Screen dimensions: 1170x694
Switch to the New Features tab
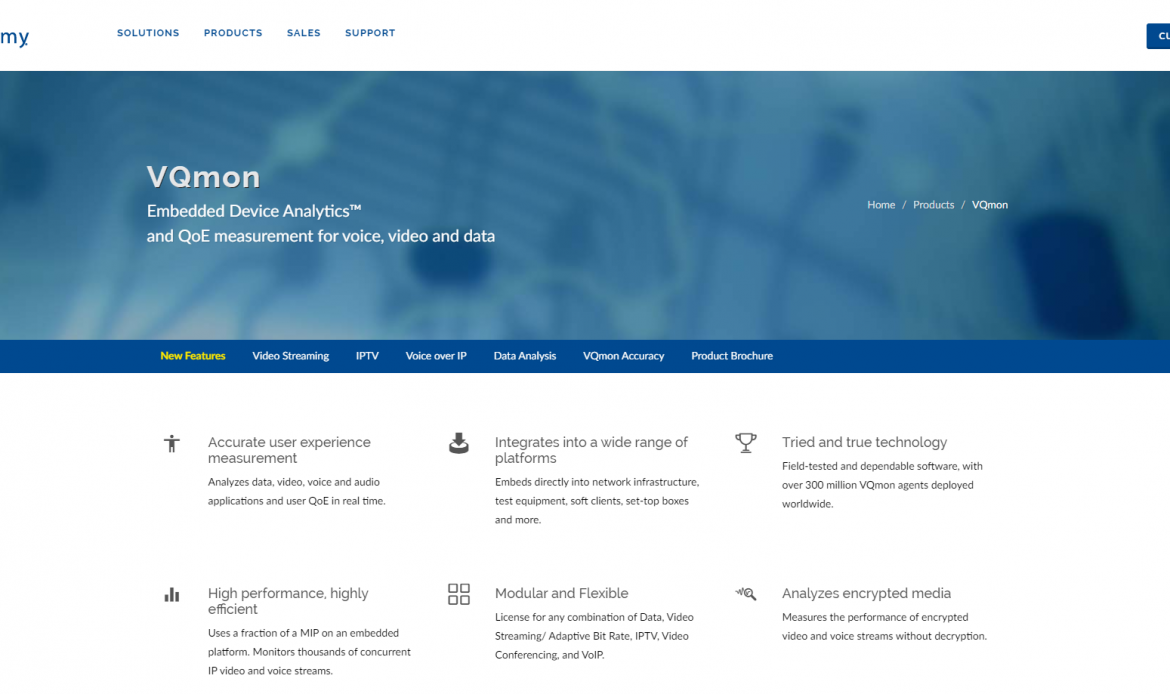(193, 356)
